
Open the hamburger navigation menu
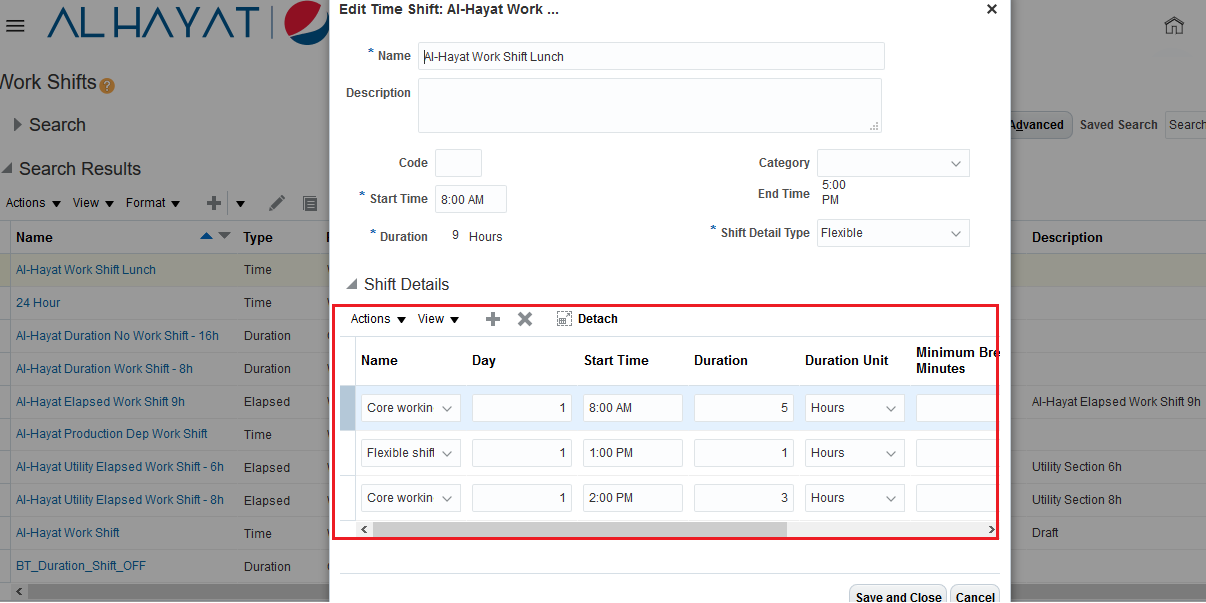click(15, 25)
